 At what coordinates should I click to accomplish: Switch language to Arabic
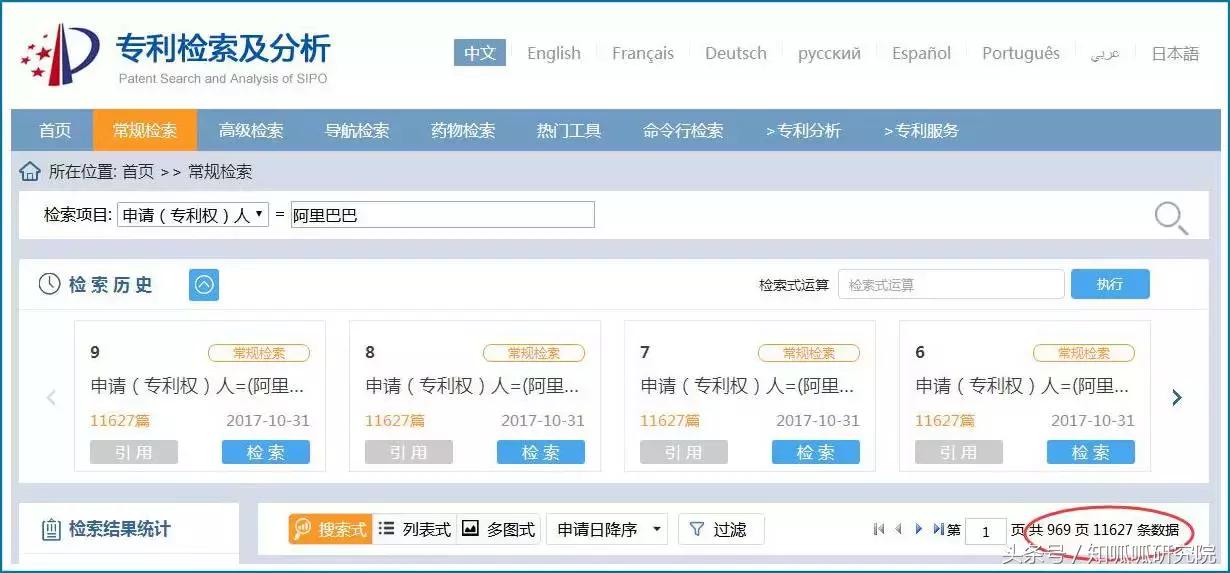pyautogui.click(x=1105, y=53)
